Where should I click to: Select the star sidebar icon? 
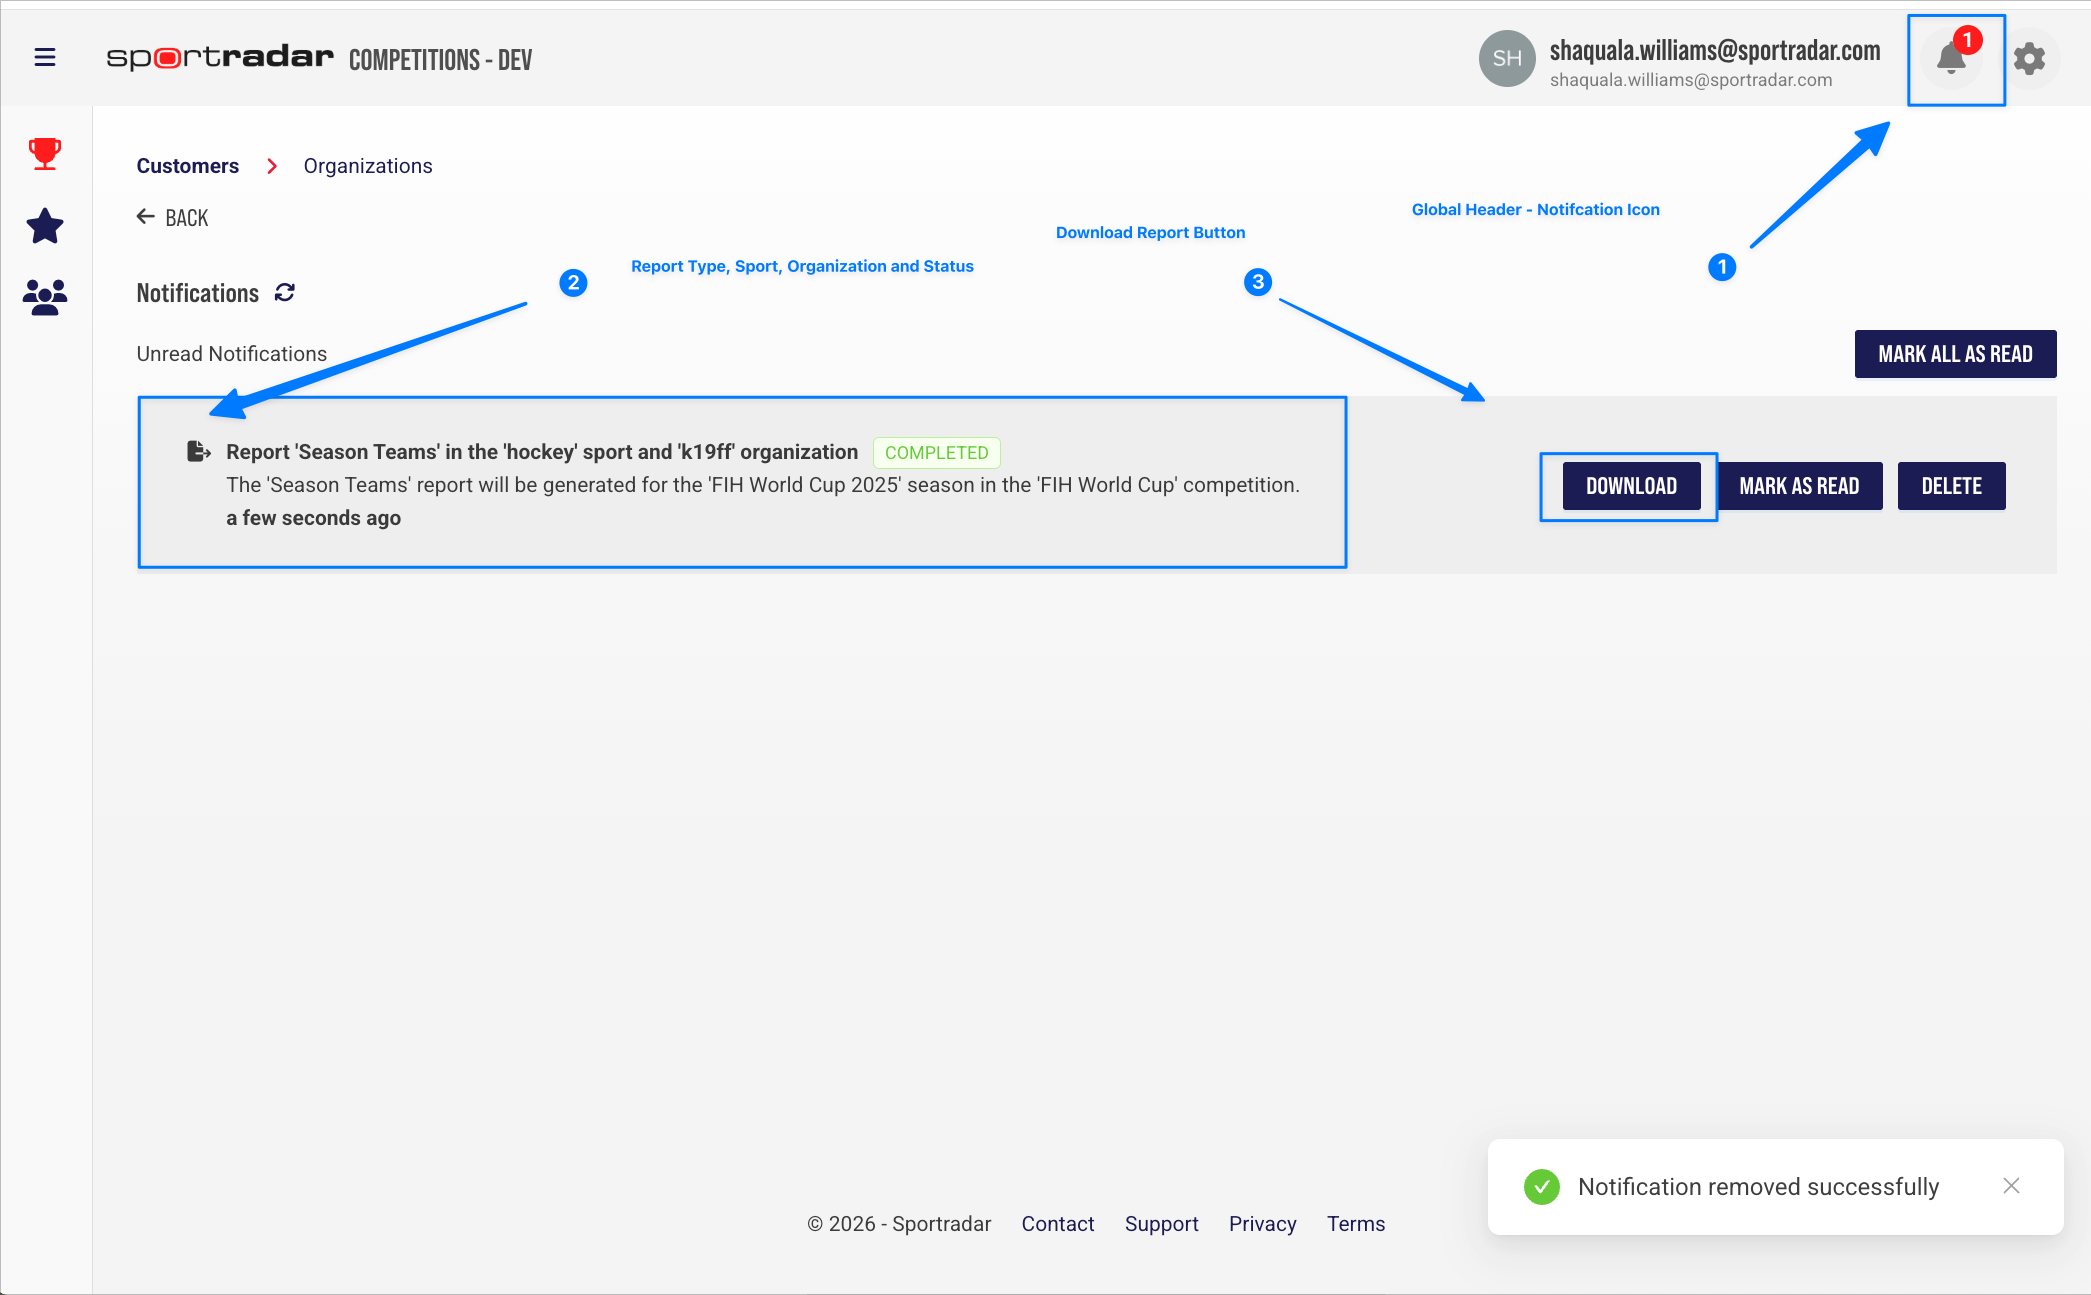pyautogui.click(x=45, y=226)
